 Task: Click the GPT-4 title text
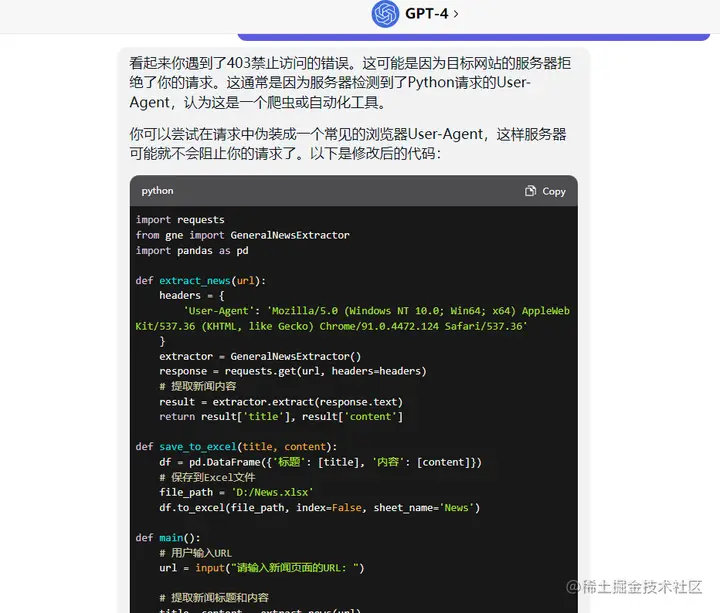pos(426,14)
